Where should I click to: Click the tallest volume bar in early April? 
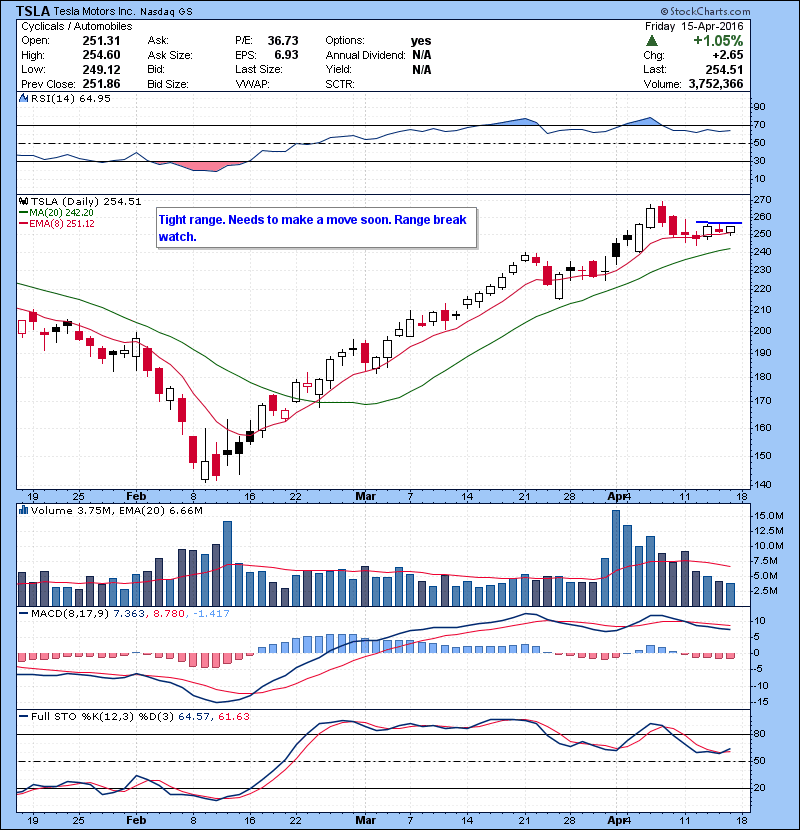click(616, 558)
